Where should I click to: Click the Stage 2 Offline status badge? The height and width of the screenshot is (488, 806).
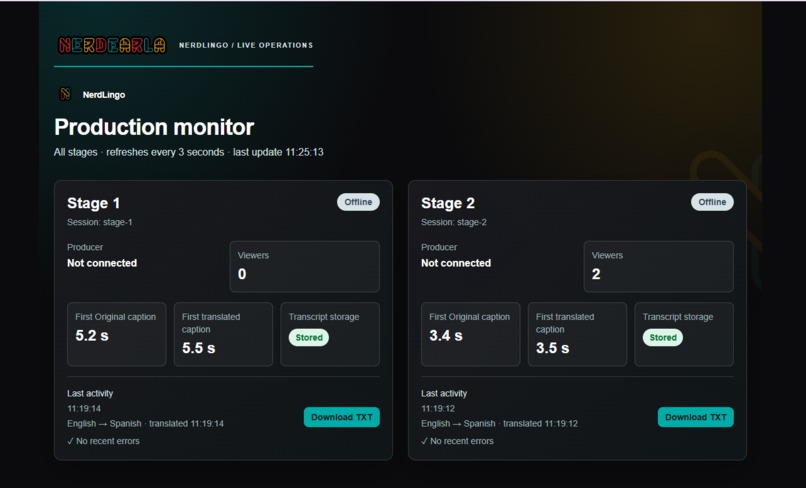pos(712,202)
